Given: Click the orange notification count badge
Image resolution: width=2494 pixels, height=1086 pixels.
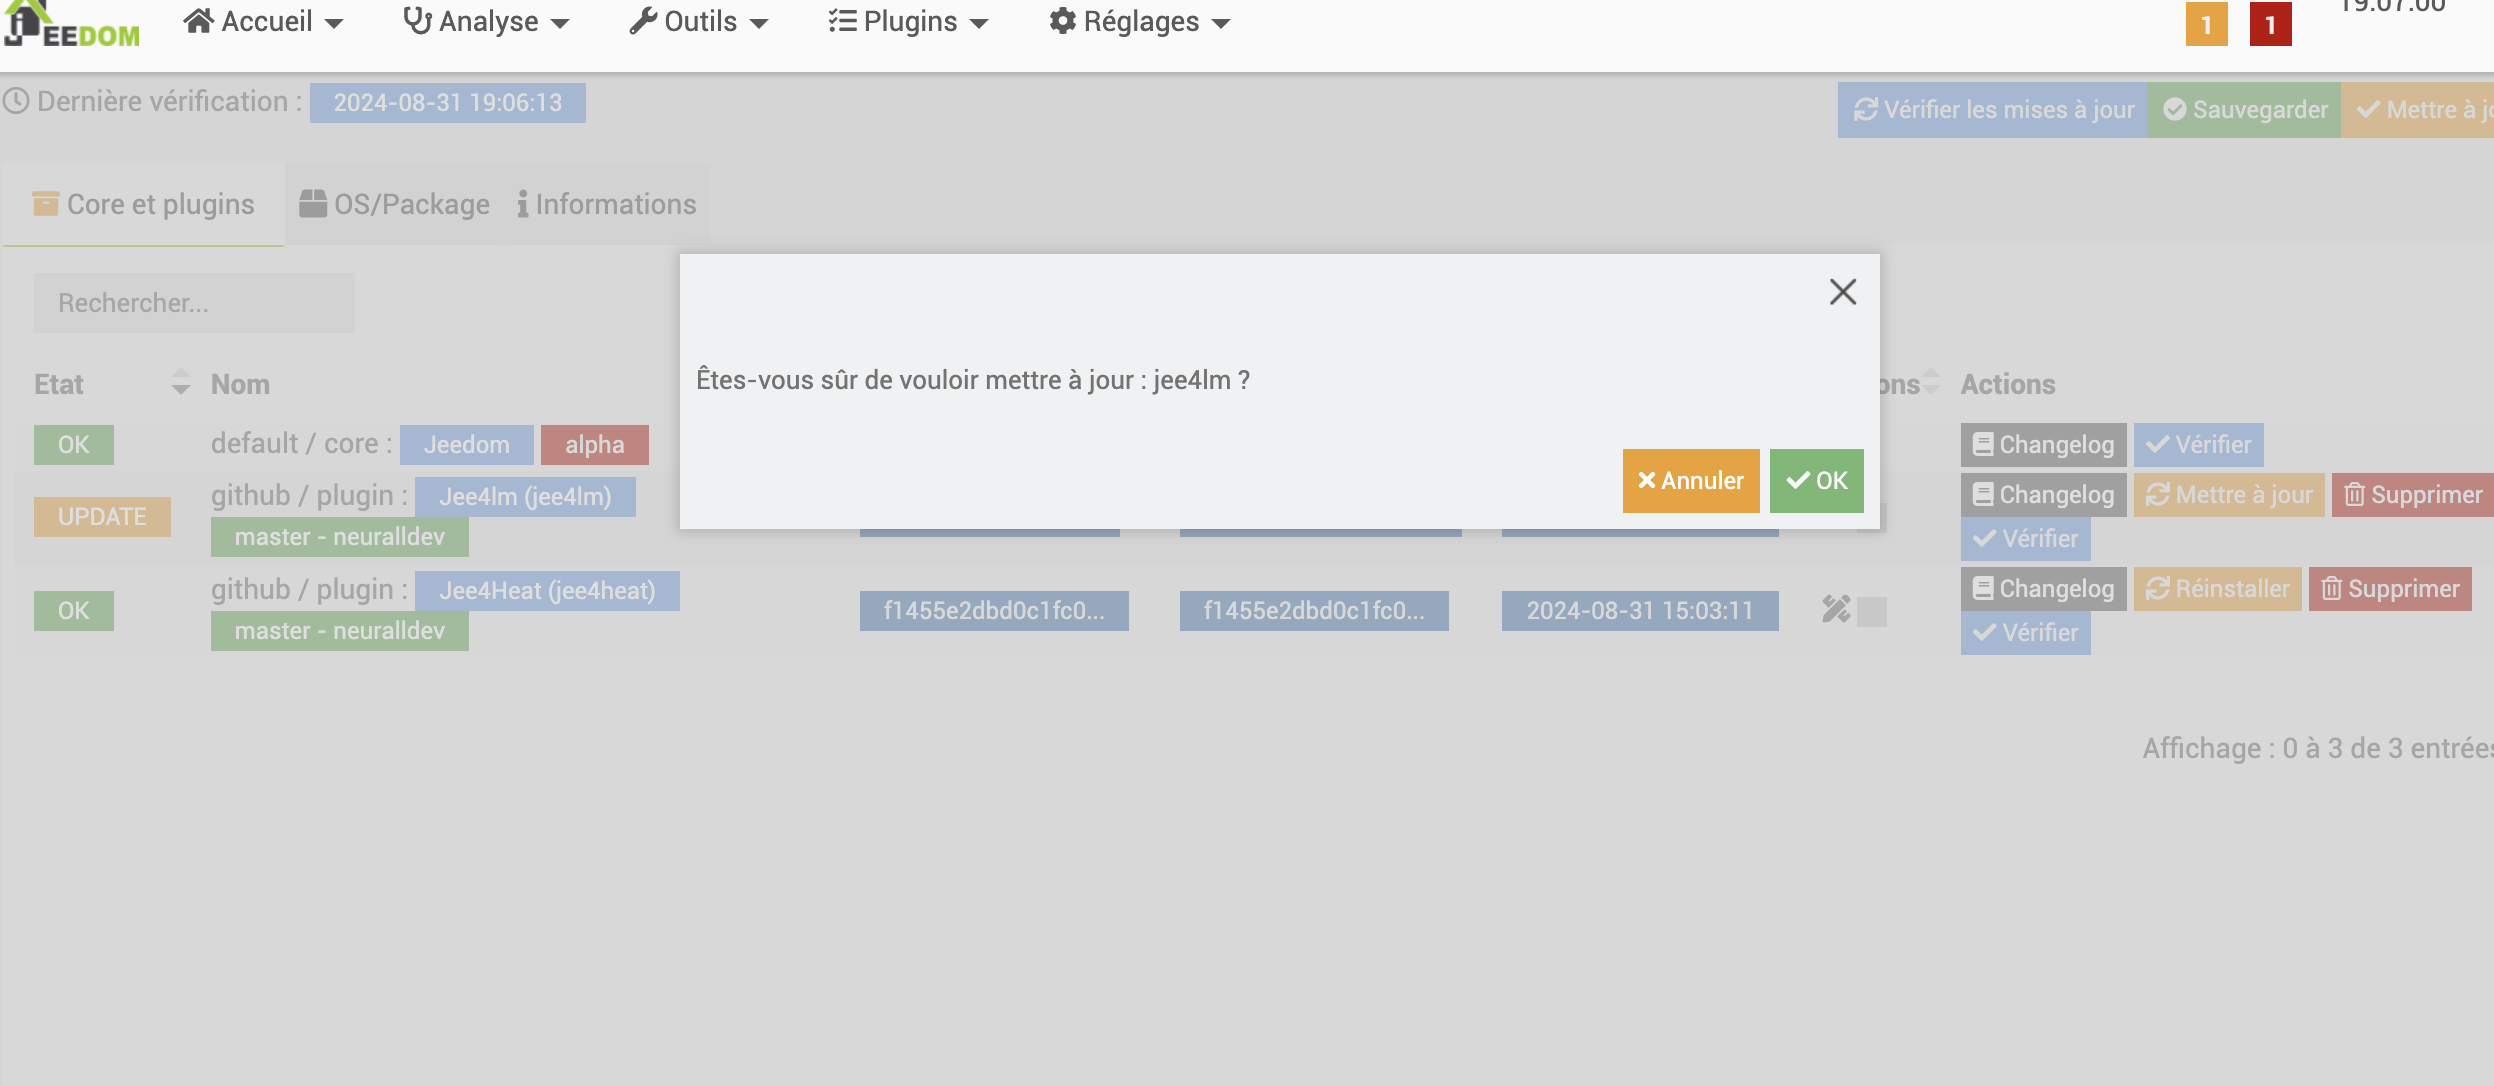Looking at the screenshot, I should click(2205, 25).
